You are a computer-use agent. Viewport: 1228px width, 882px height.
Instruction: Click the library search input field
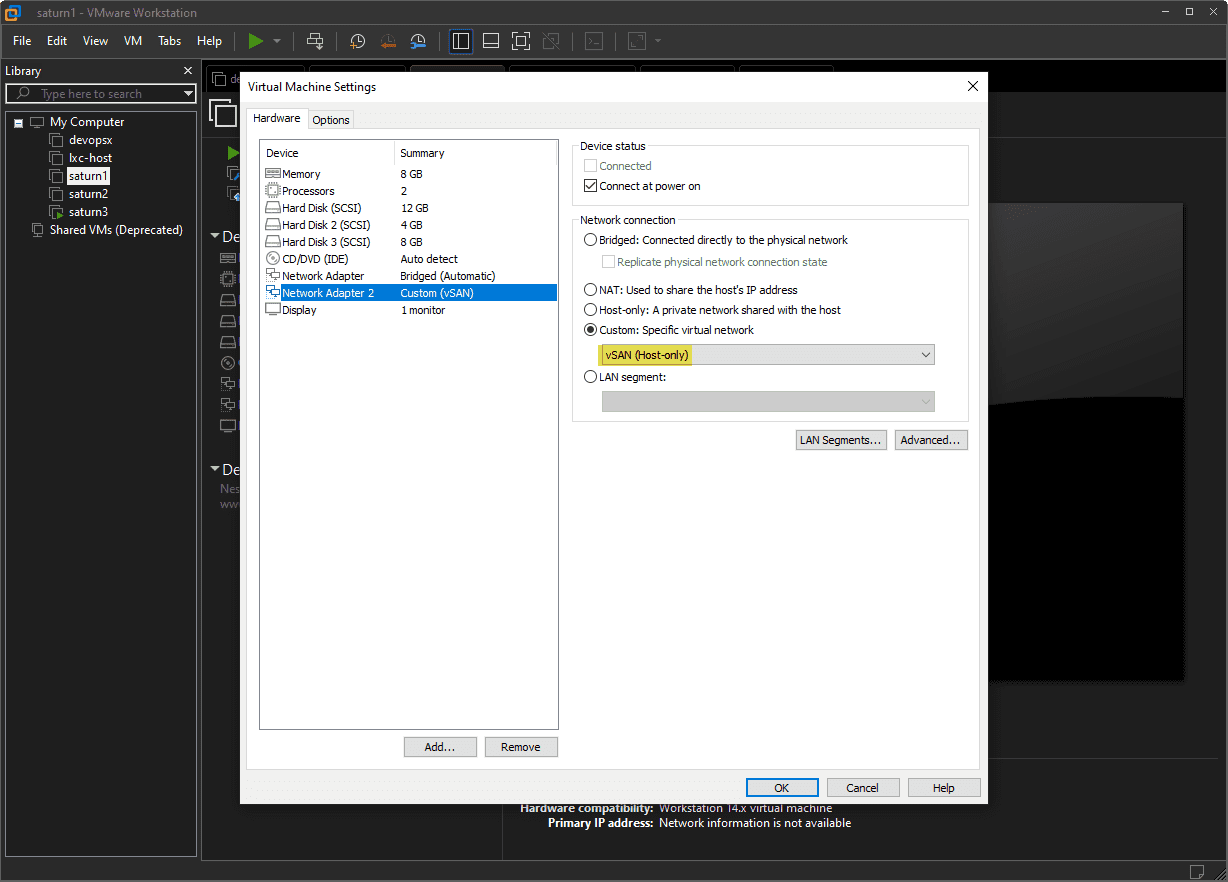click(100, 94)
